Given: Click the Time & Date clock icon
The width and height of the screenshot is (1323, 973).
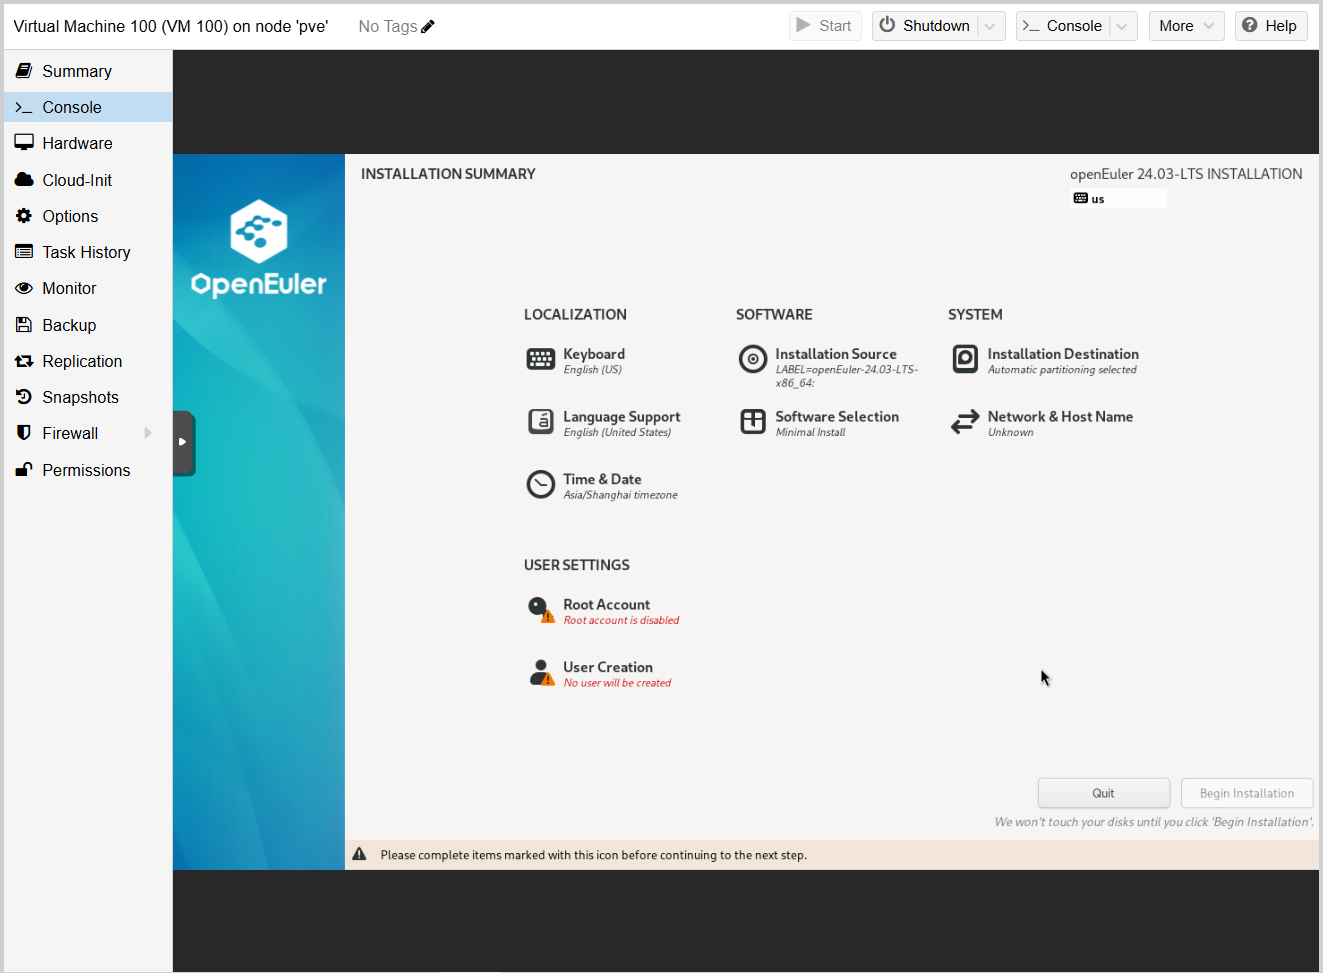Looking at the screenshot, I should tap(541, 485).
